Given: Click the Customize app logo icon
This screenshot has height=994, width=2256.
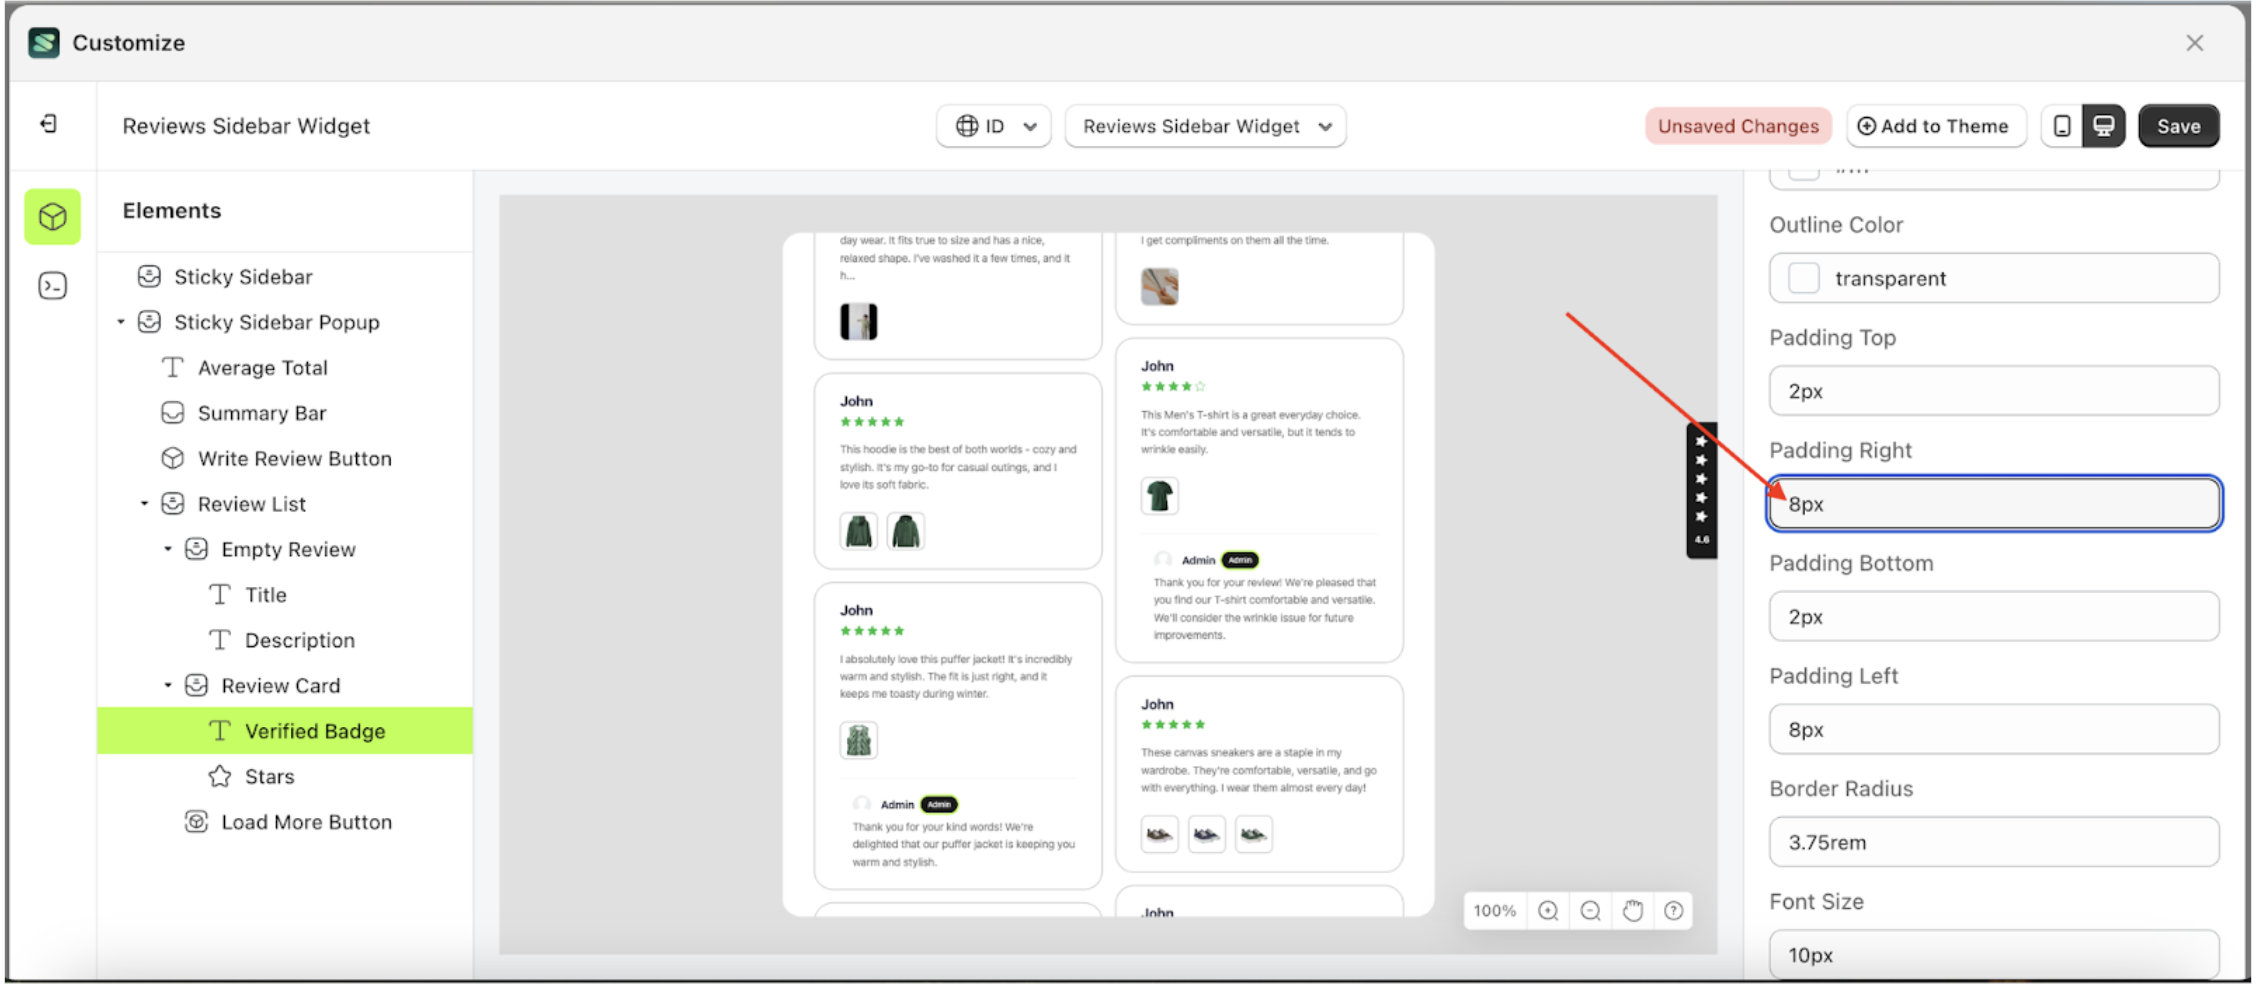Looking at the screenshot, I should 42,42.
